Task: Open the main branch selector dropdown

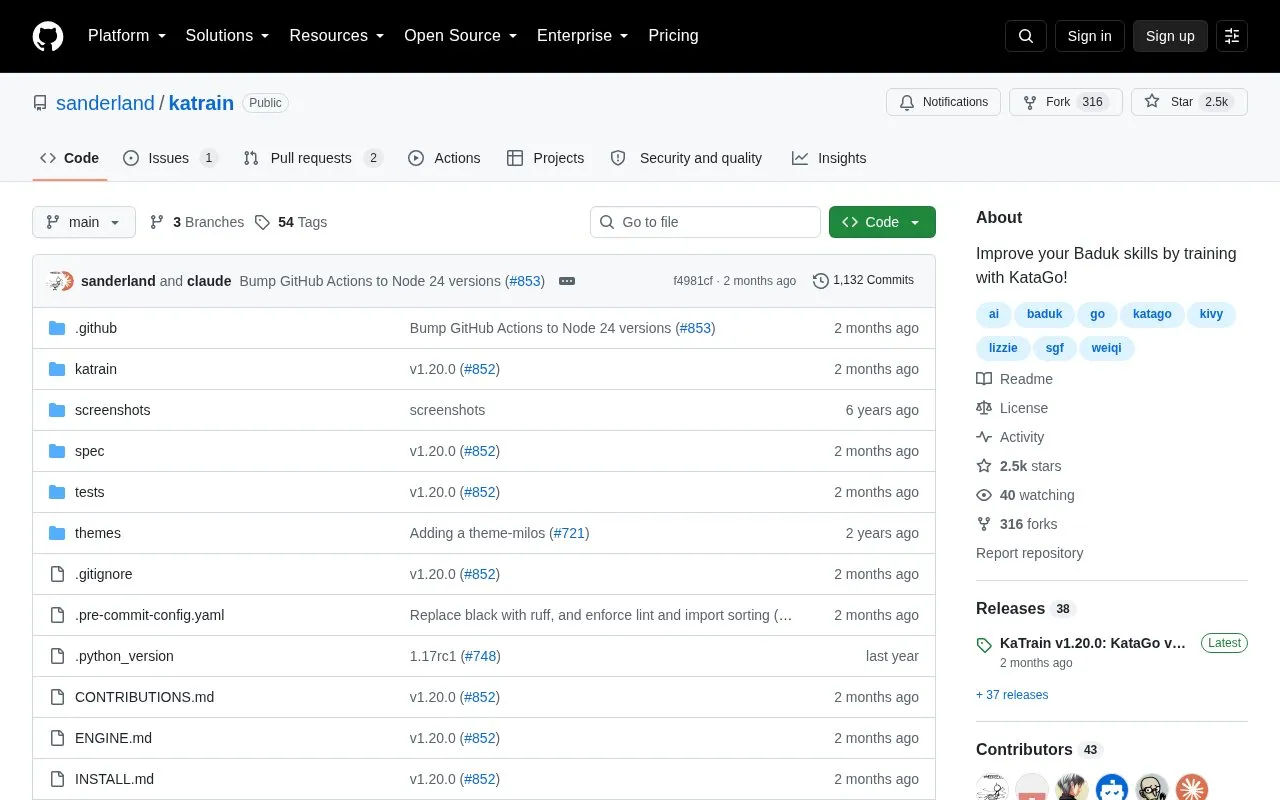Action: tap(84, 222)
